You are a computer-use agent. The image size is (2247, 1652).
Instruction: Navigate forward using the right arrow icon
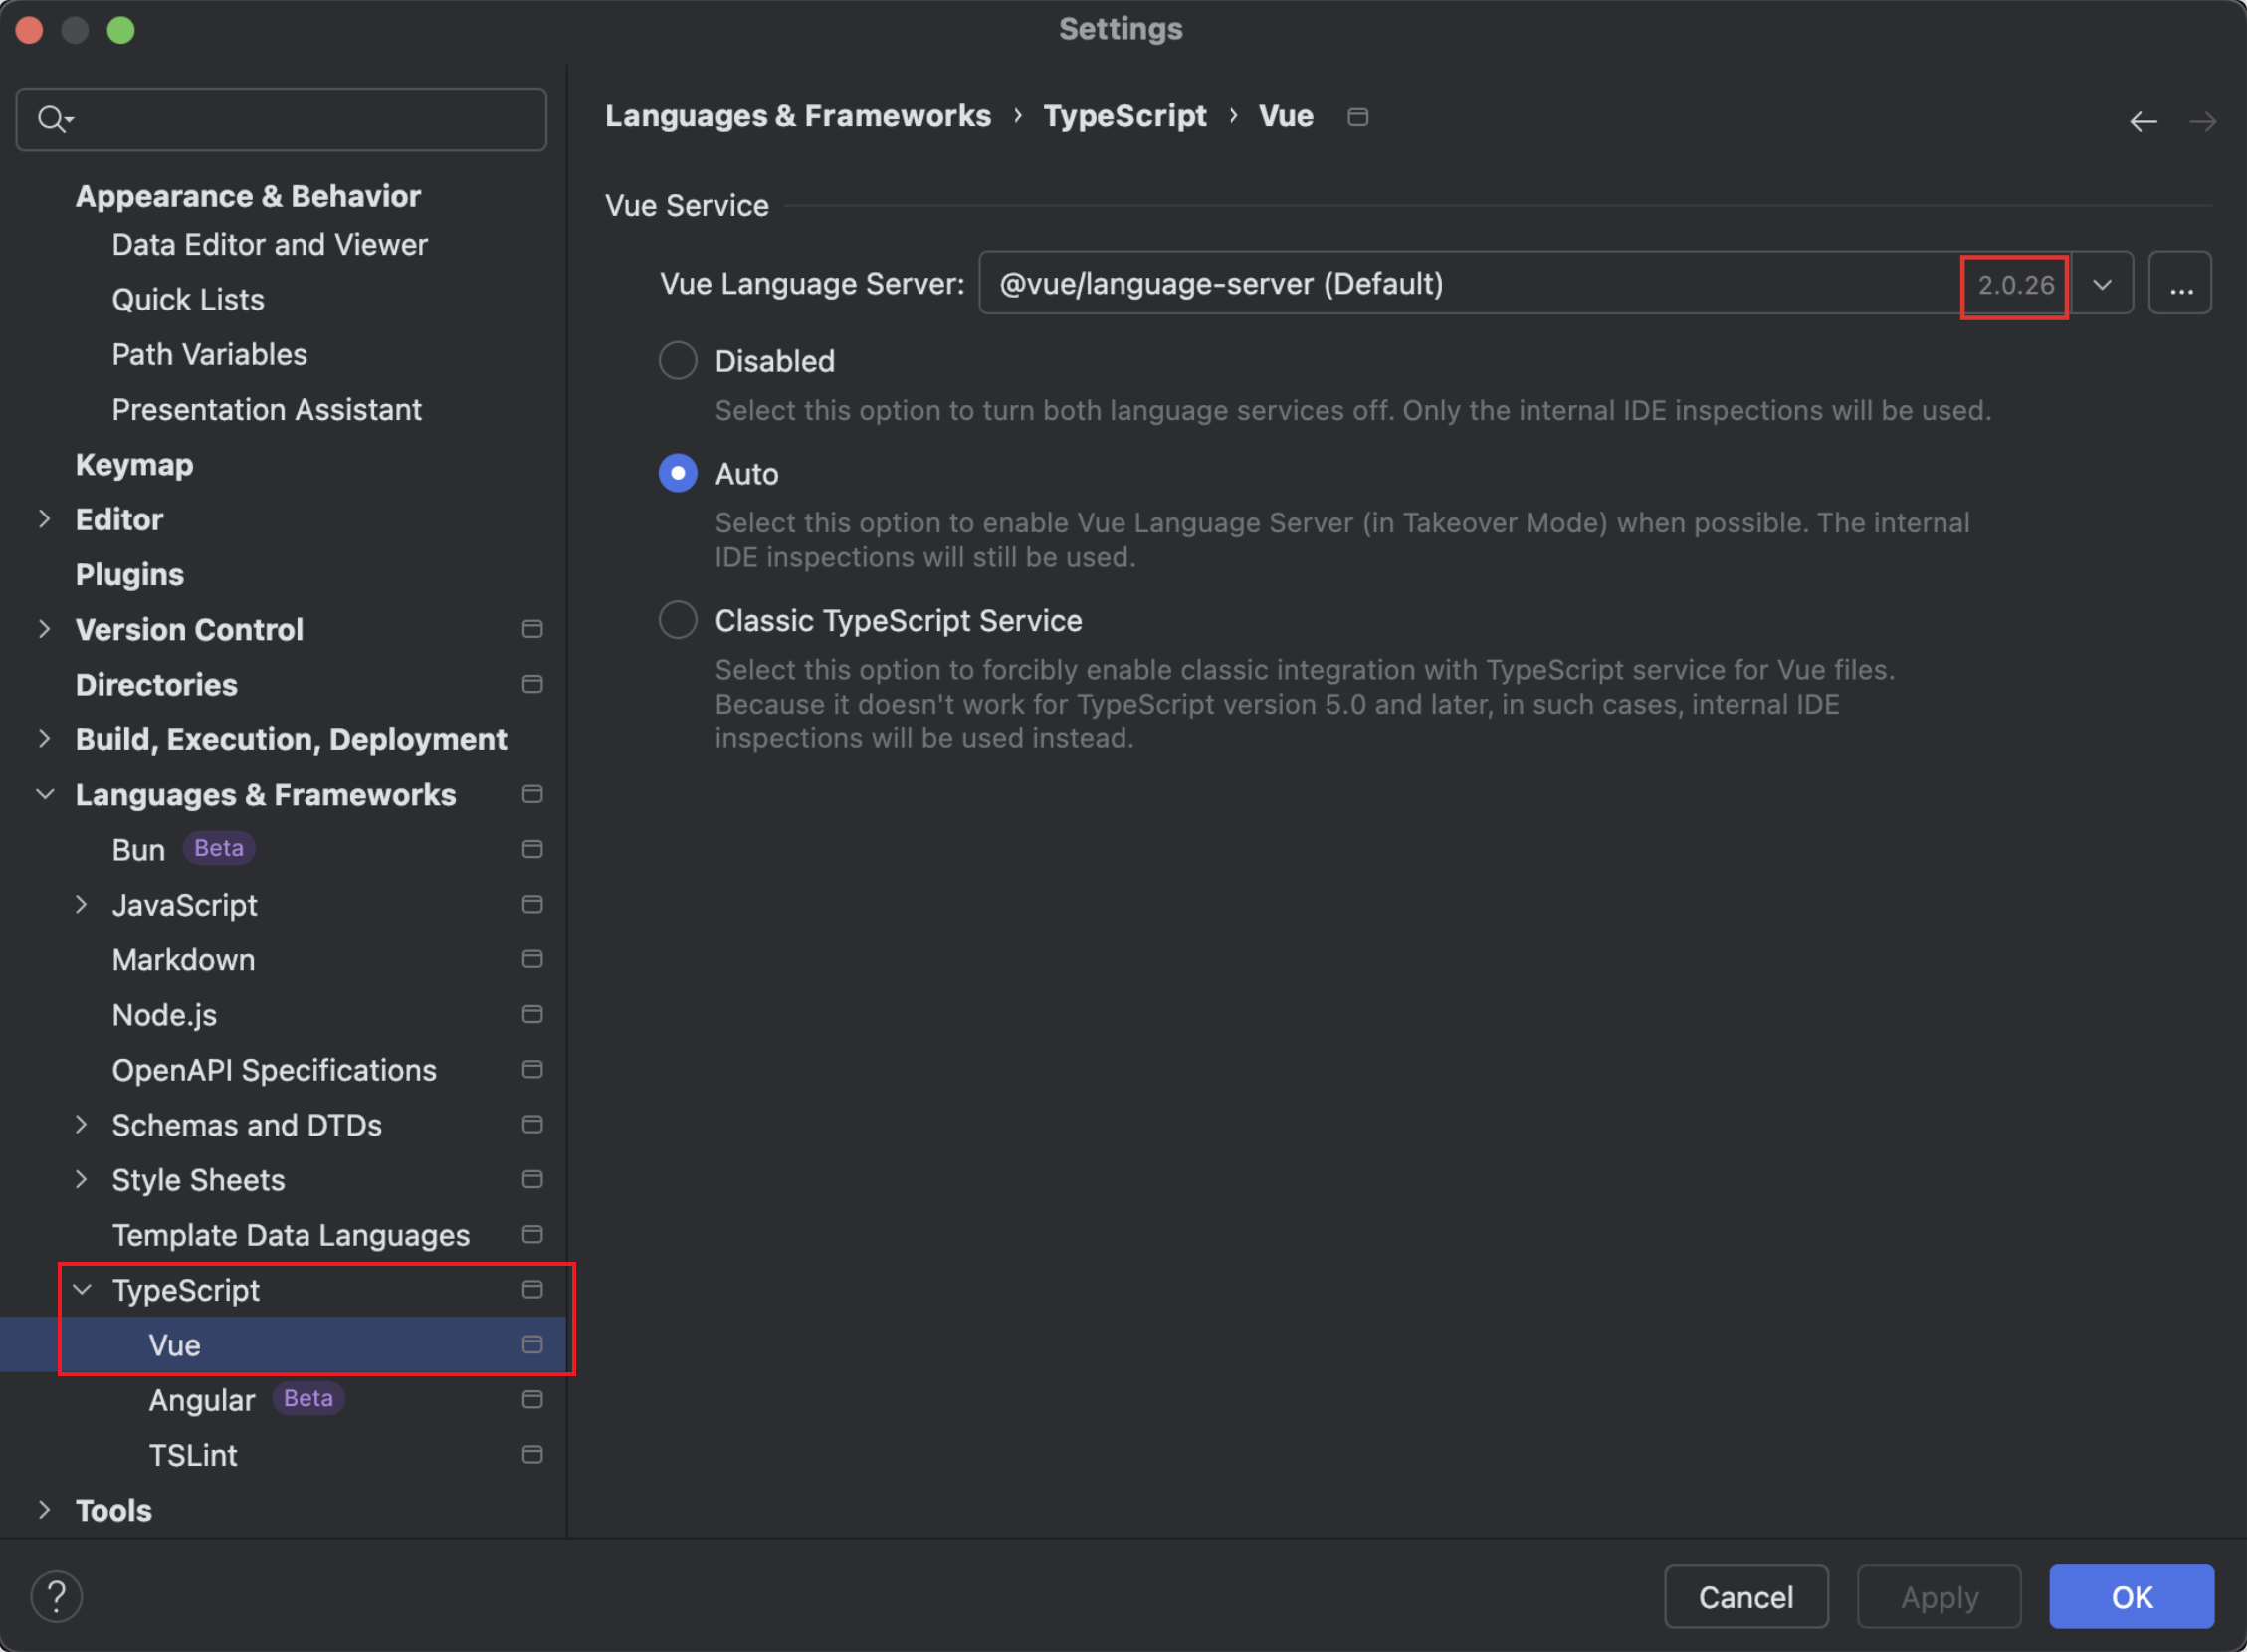point(2203,121)
